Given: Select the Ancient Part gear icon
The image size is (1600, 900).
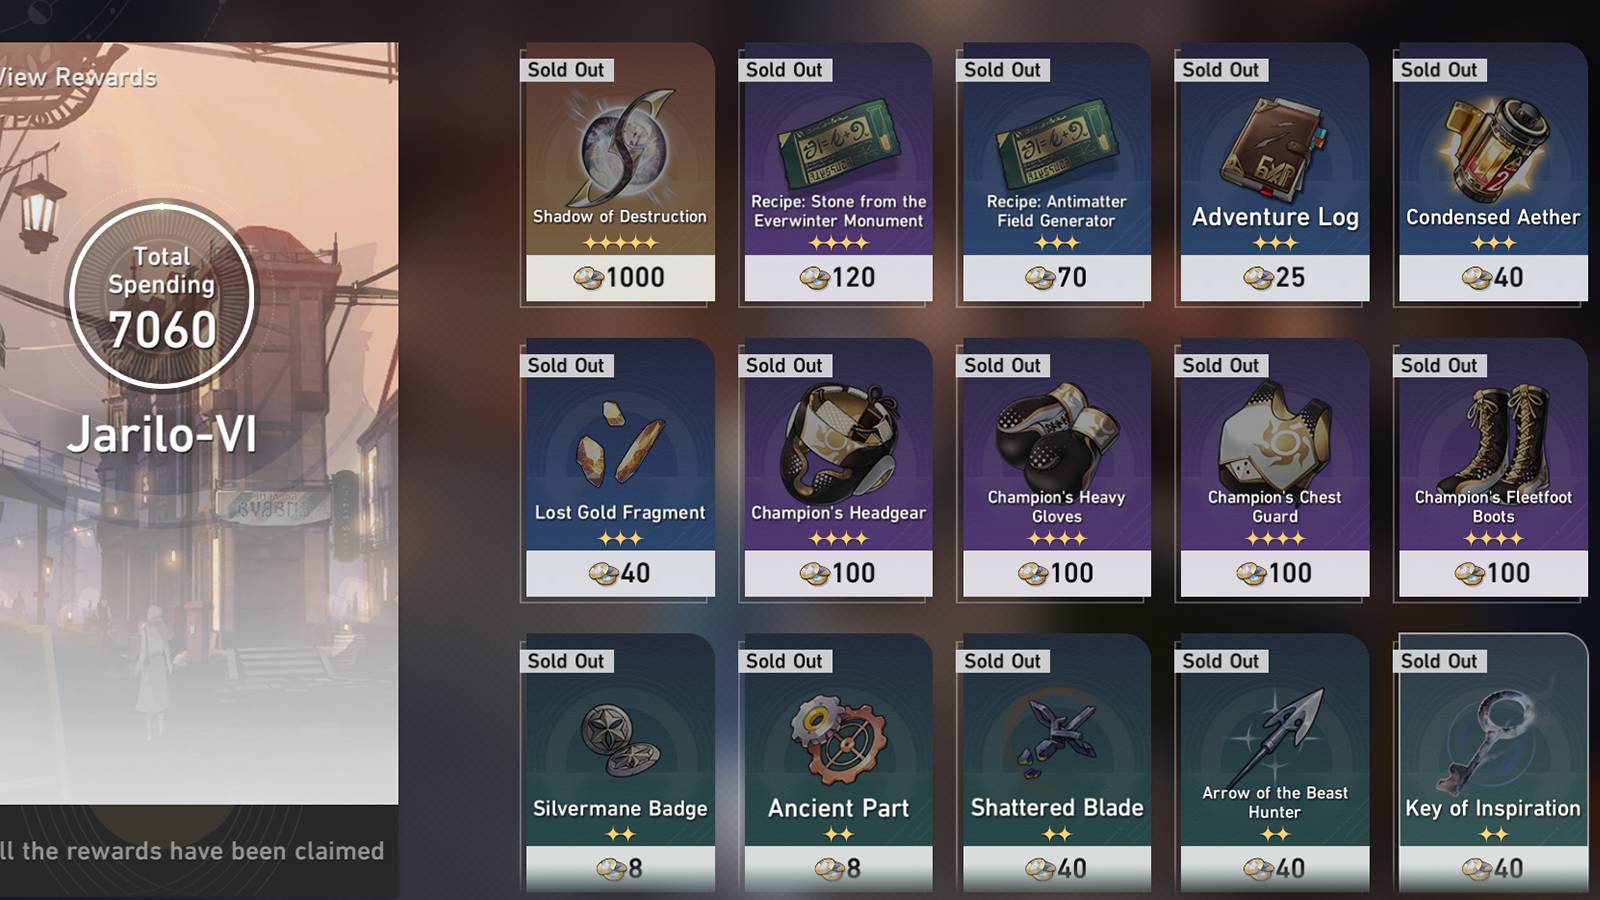Looking at the screenshot, I should pos(838,740).
